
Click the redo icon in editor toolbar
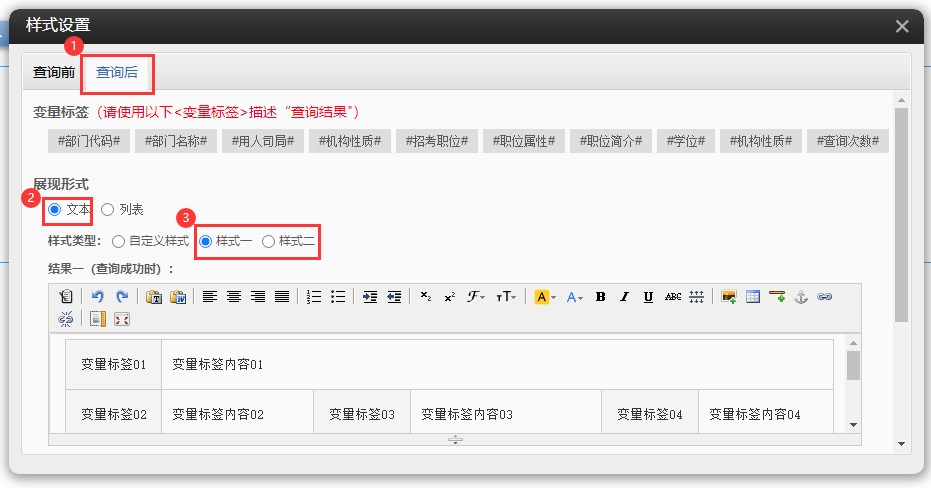click(x=122, y=297)
